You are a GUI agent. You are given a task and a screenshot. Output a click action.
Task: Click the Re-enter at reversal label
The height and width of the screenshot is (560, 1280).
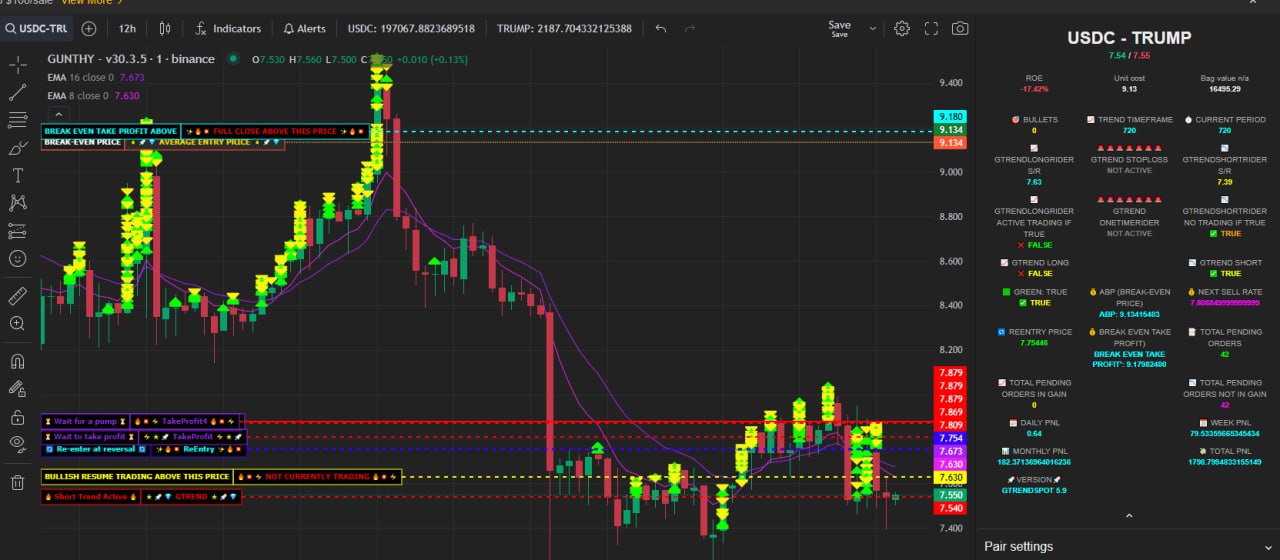[95, 450]
